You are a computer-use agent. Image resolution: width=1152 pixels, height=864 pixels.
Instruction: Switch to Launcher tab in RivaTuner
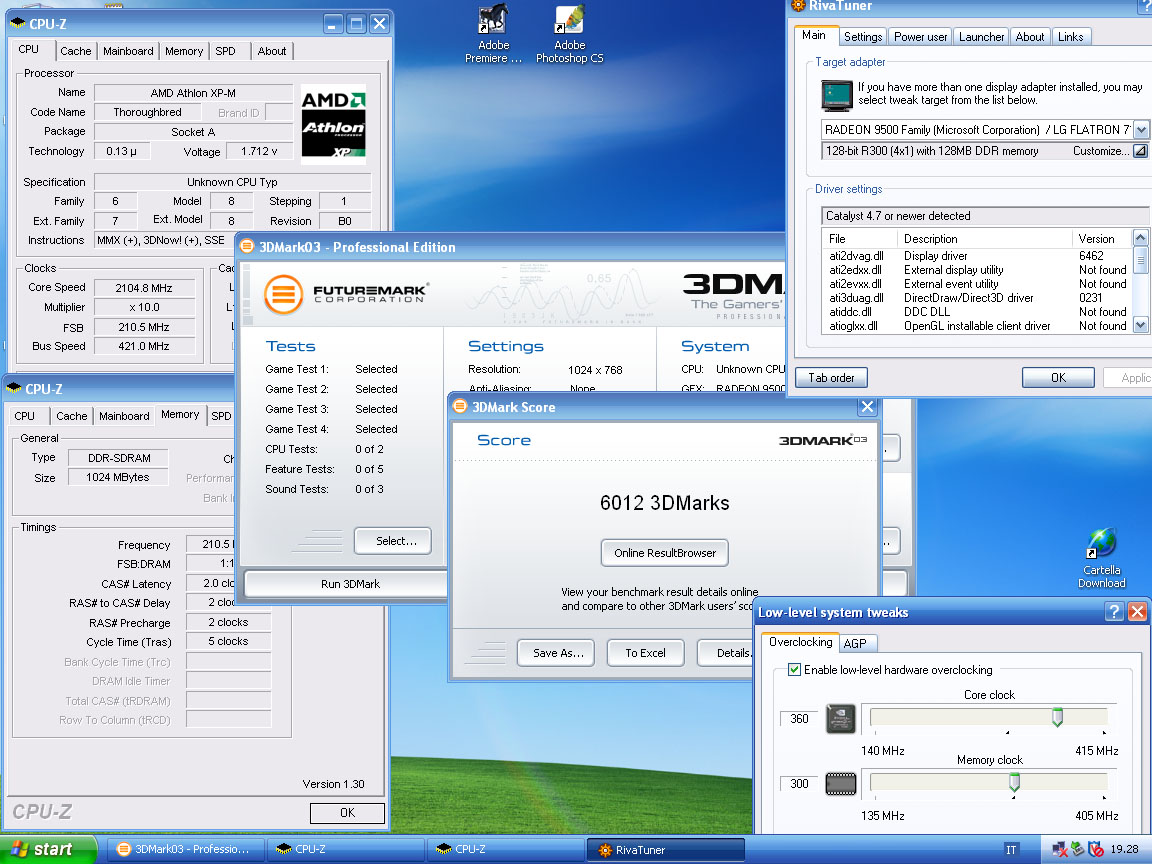981,37
